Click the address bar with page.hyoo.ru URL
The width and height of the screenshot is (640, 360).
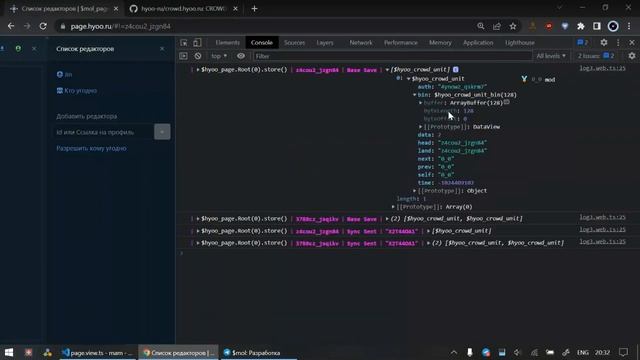coord(265,27)
